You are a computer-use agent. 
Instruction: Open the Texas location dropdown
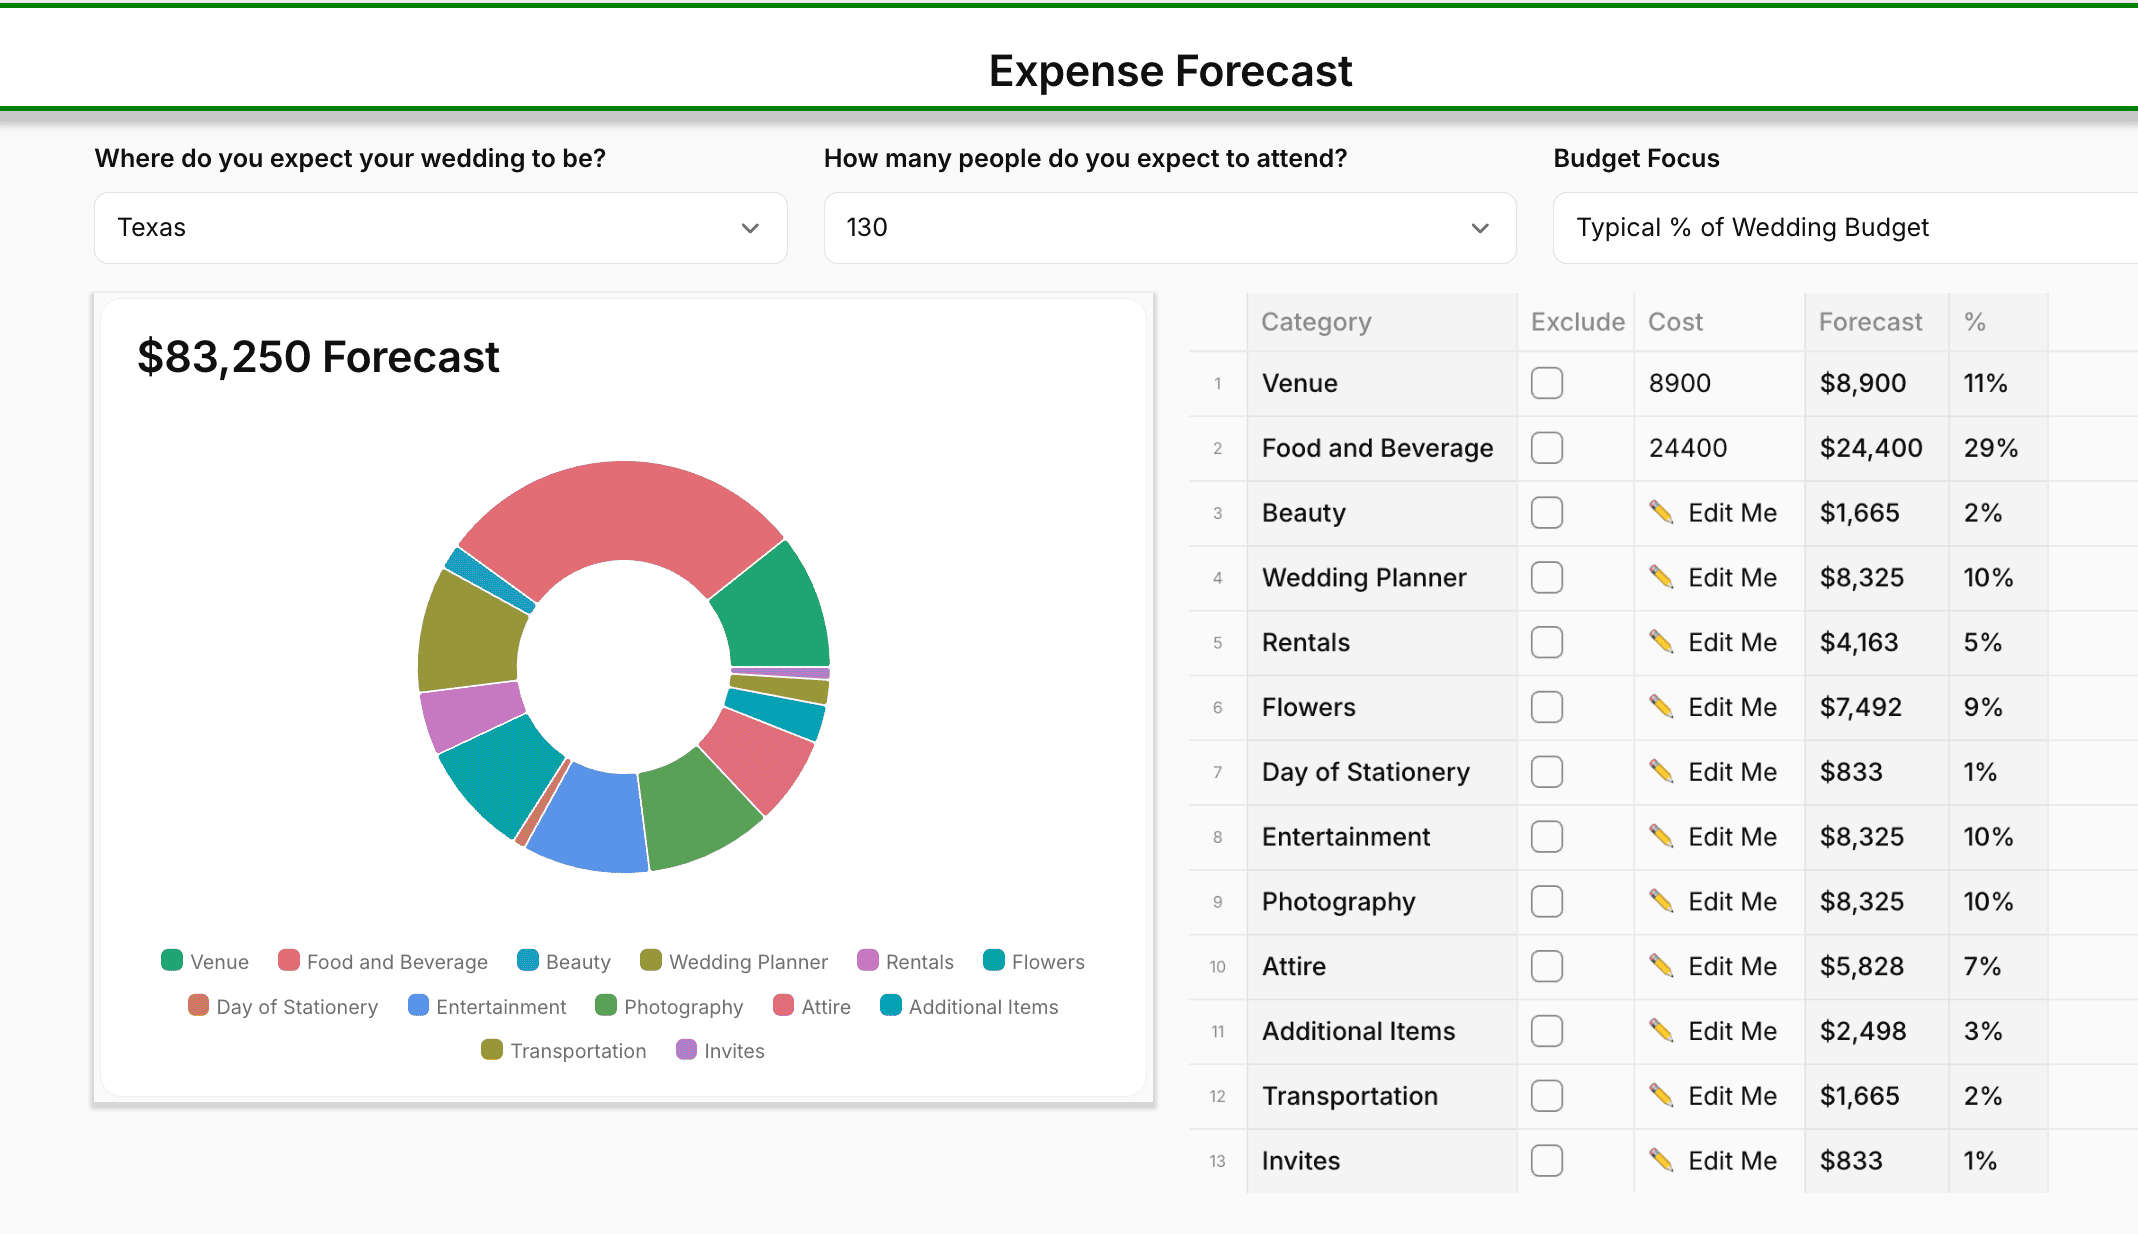pyautogui.click(x=440, y=228)
